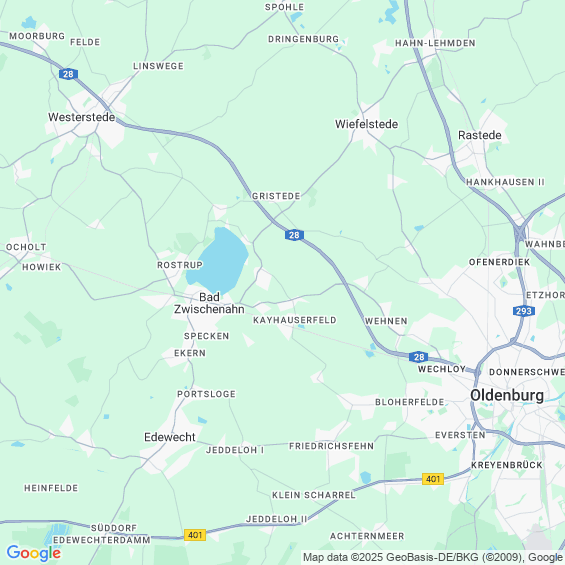Click the yellow 401 shield near Kreyenbrück
Viewport: 565px width, 565px height.
(433, 479)
